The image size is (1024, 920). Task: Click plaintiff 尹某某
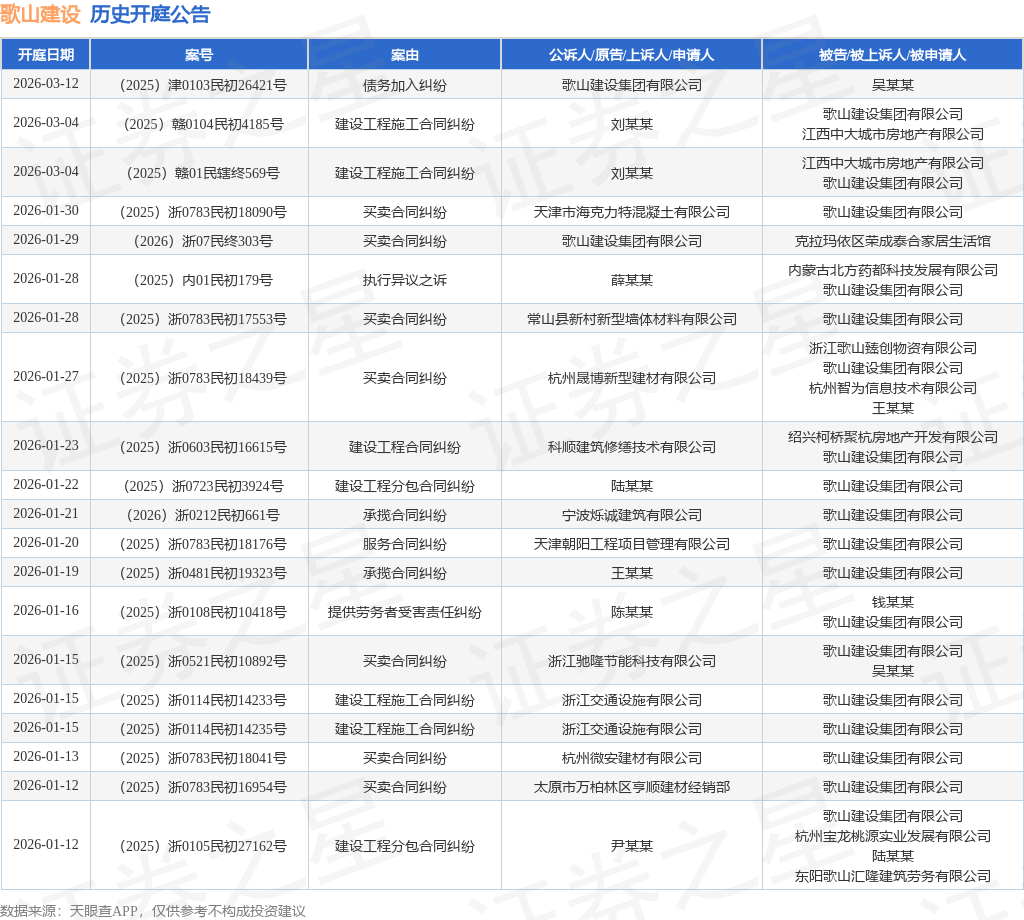tap(632, 846)
